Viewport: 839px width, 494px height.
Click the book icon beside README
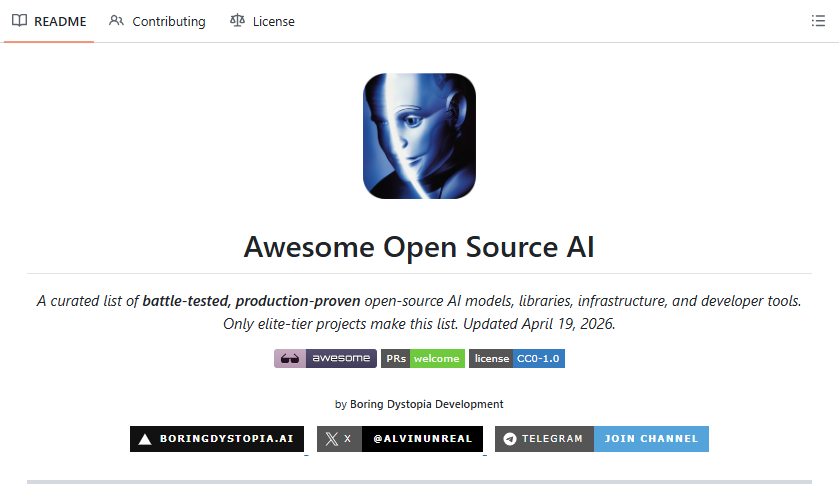click(x=19, y=21)
